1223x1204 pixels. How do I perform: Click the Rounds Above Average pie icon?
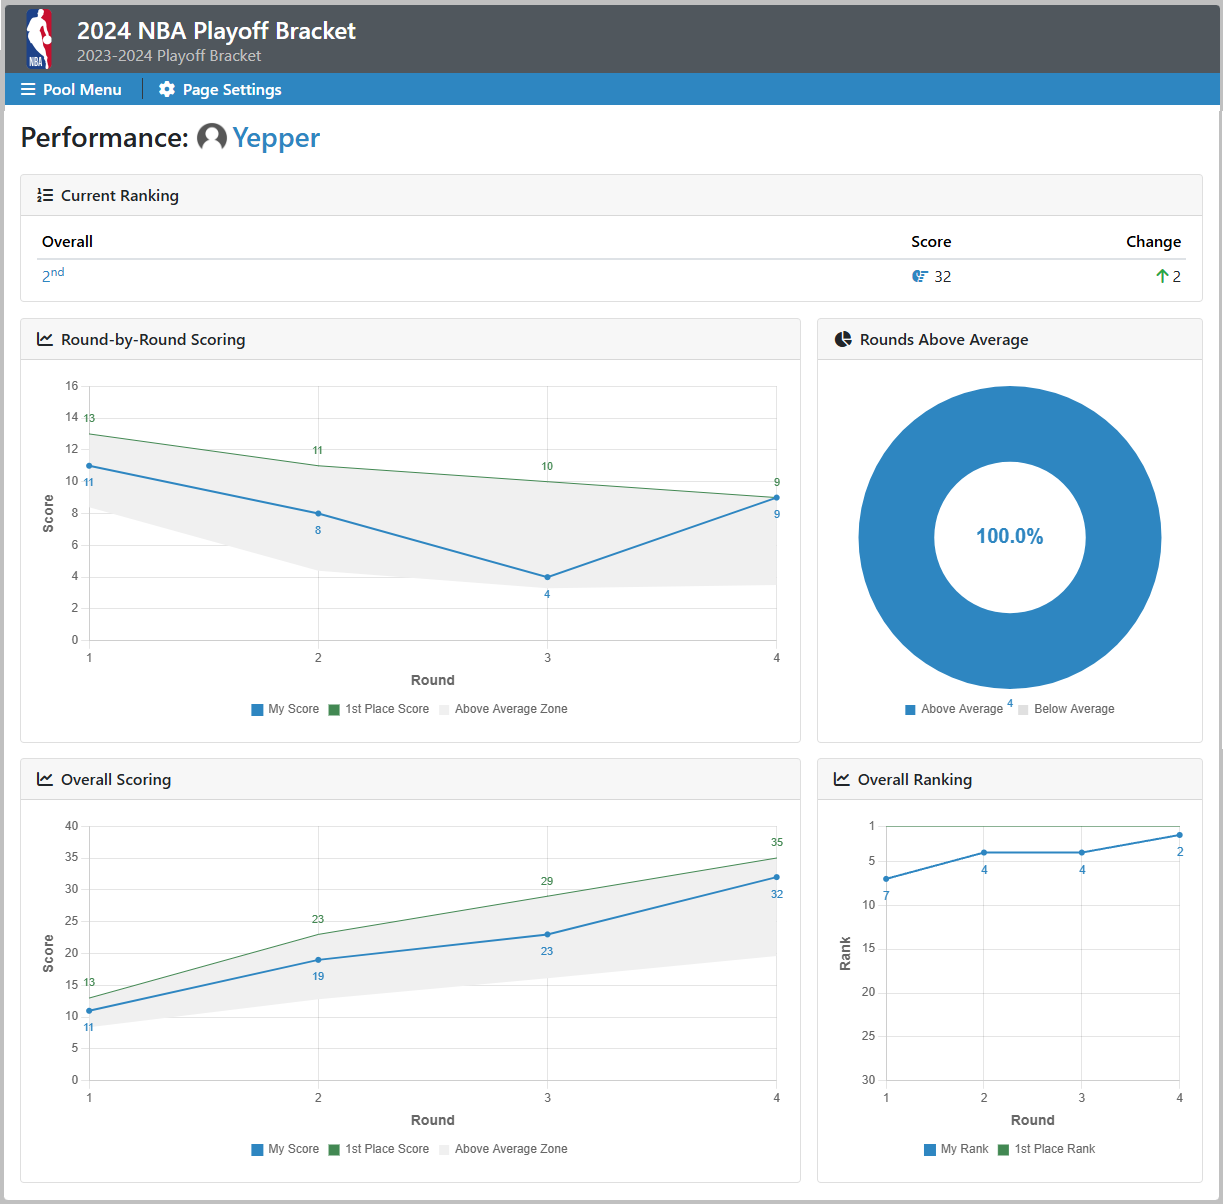(x=843, y=339)
